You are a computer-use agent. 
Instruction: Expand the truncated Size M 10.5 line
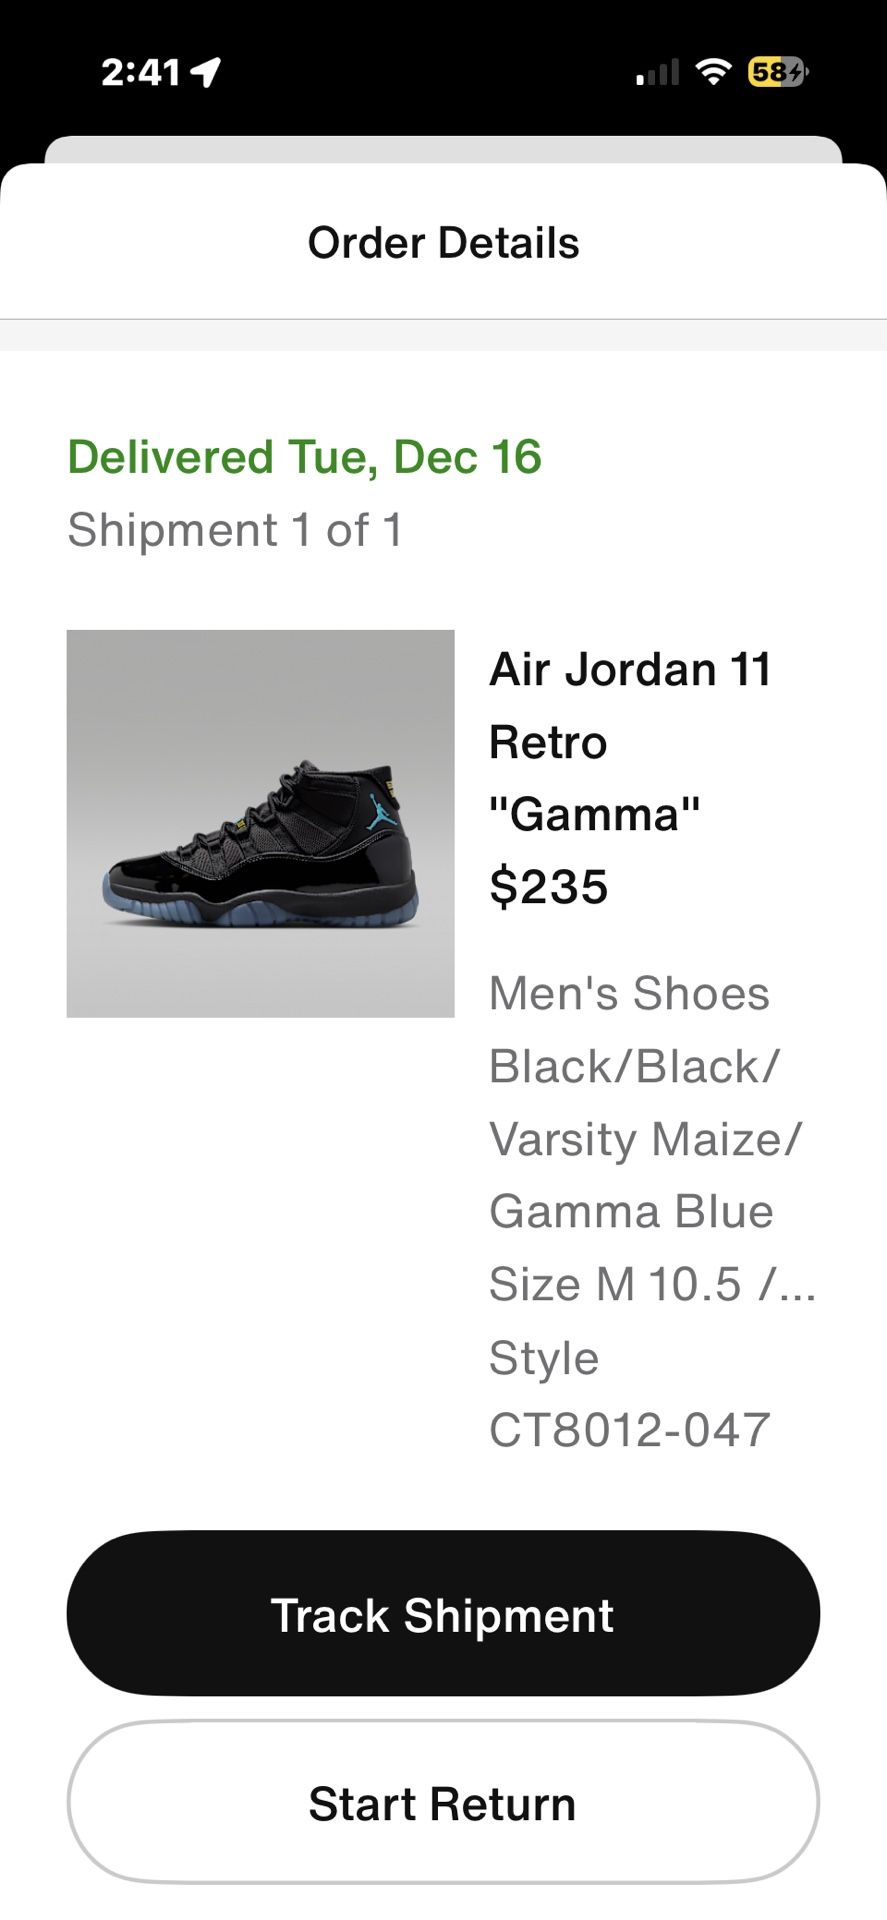(652, 1284)
